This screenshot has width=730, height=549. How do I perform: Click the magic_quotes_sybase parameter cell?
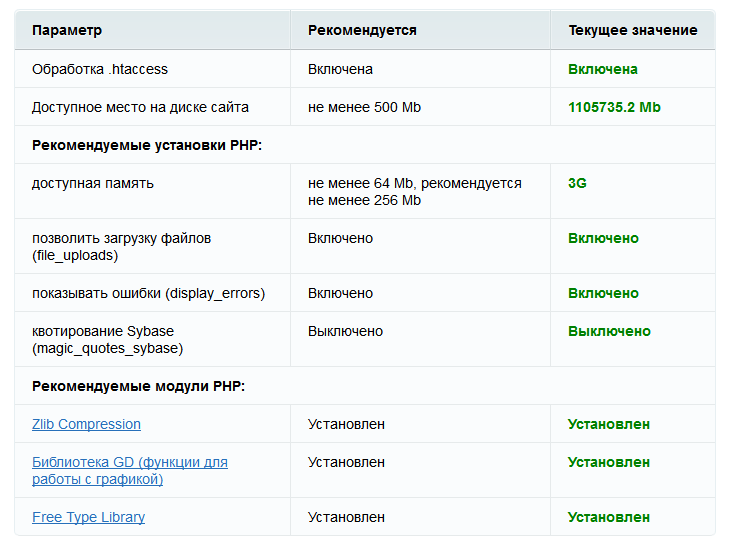click(107, 339)
